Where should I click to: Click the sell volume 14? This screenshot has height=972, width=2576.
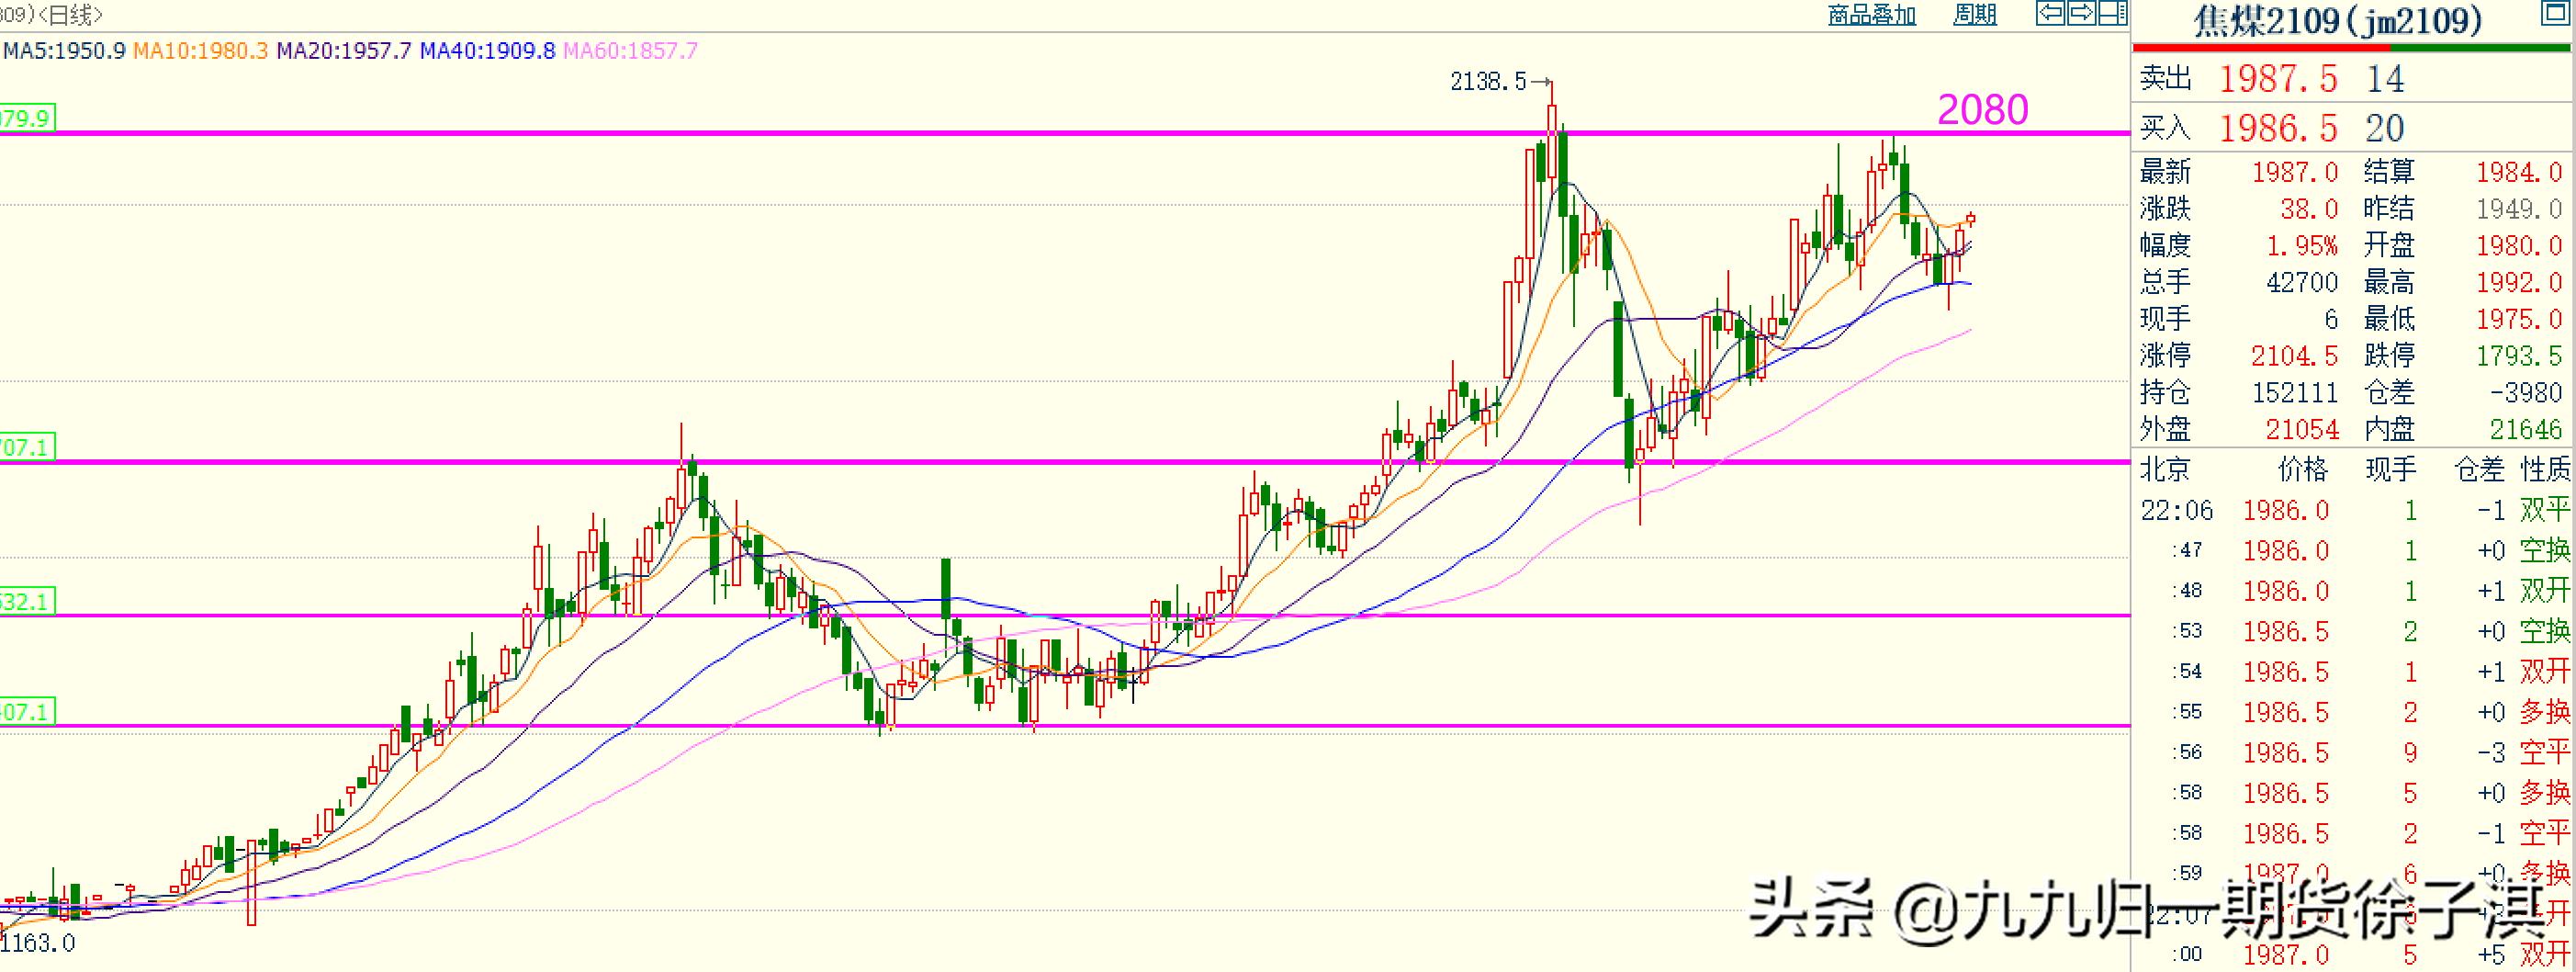pyautogui.click(x=2385, y=79)
